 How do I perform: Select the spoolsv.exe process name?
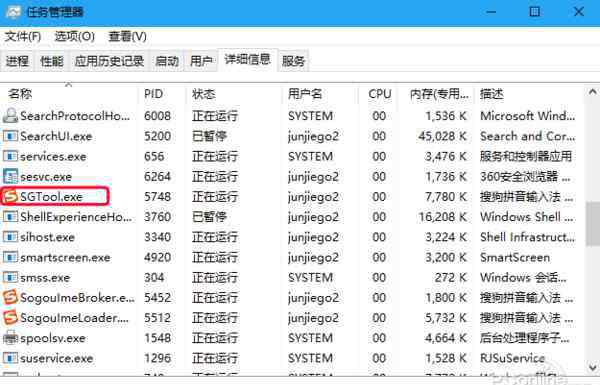(x=53, y=338)
